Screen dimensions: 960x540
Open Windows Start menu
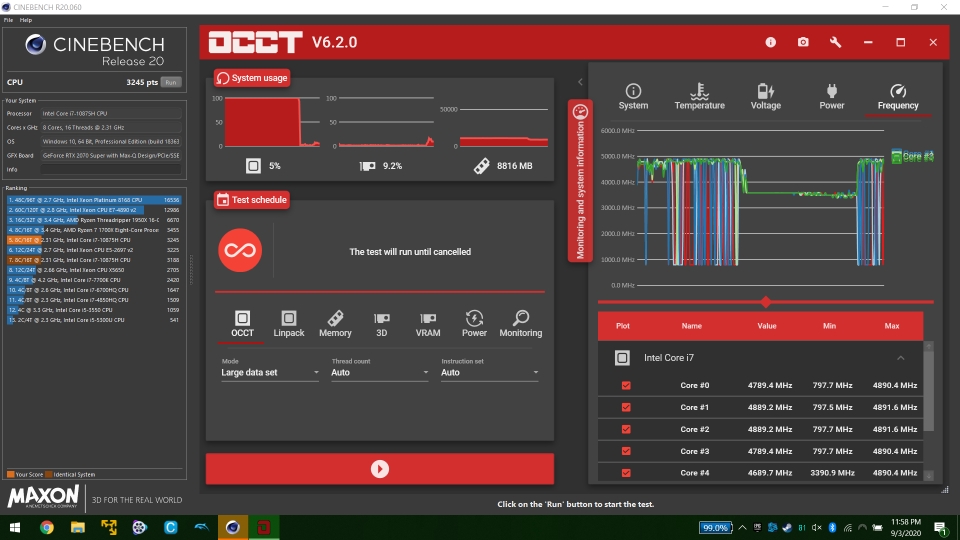click(x=15, y=527)
